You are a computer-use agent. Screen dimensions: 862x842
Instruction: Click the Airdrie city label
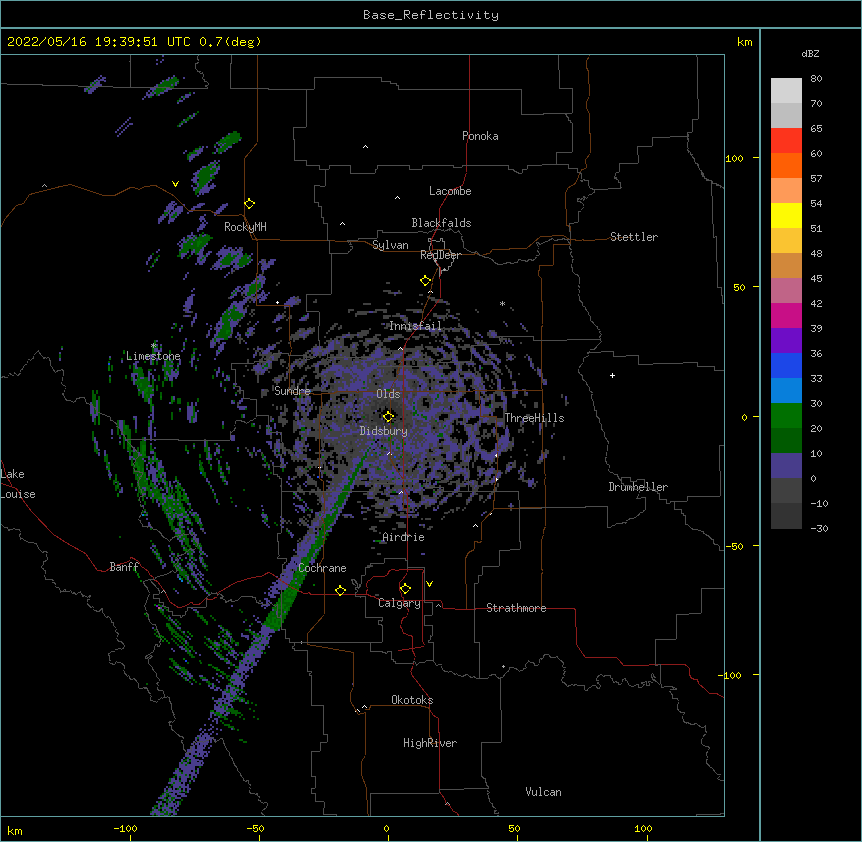[404, 537]
